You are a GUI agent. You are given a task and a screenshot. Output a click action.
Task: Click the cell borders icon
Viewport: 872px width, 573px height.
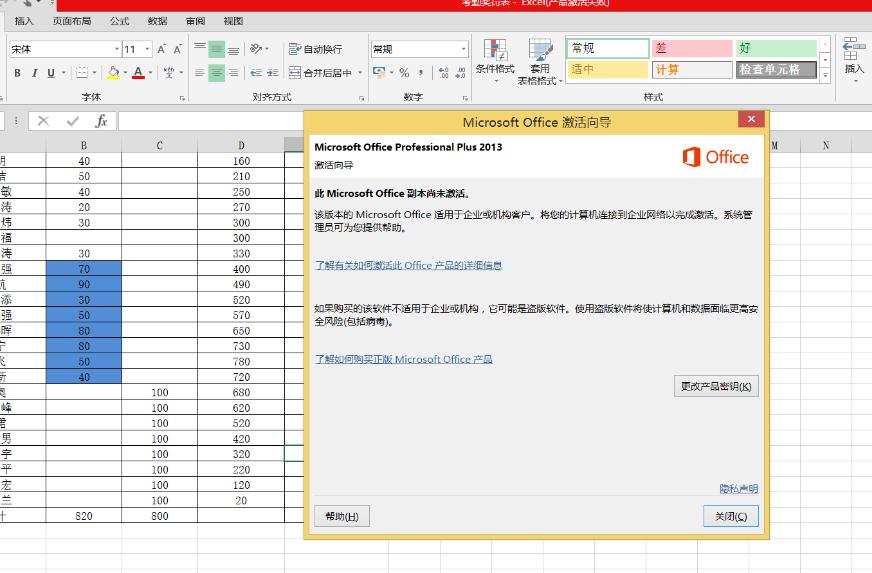click(x=81, y=73)
